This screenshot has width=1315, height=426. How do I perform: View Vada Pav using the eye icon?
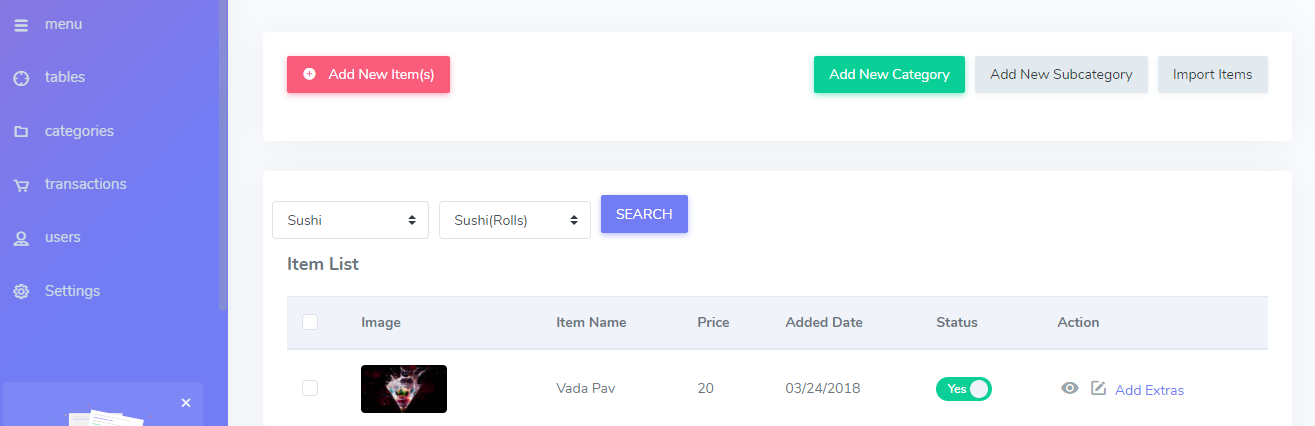coord(1070,388)
